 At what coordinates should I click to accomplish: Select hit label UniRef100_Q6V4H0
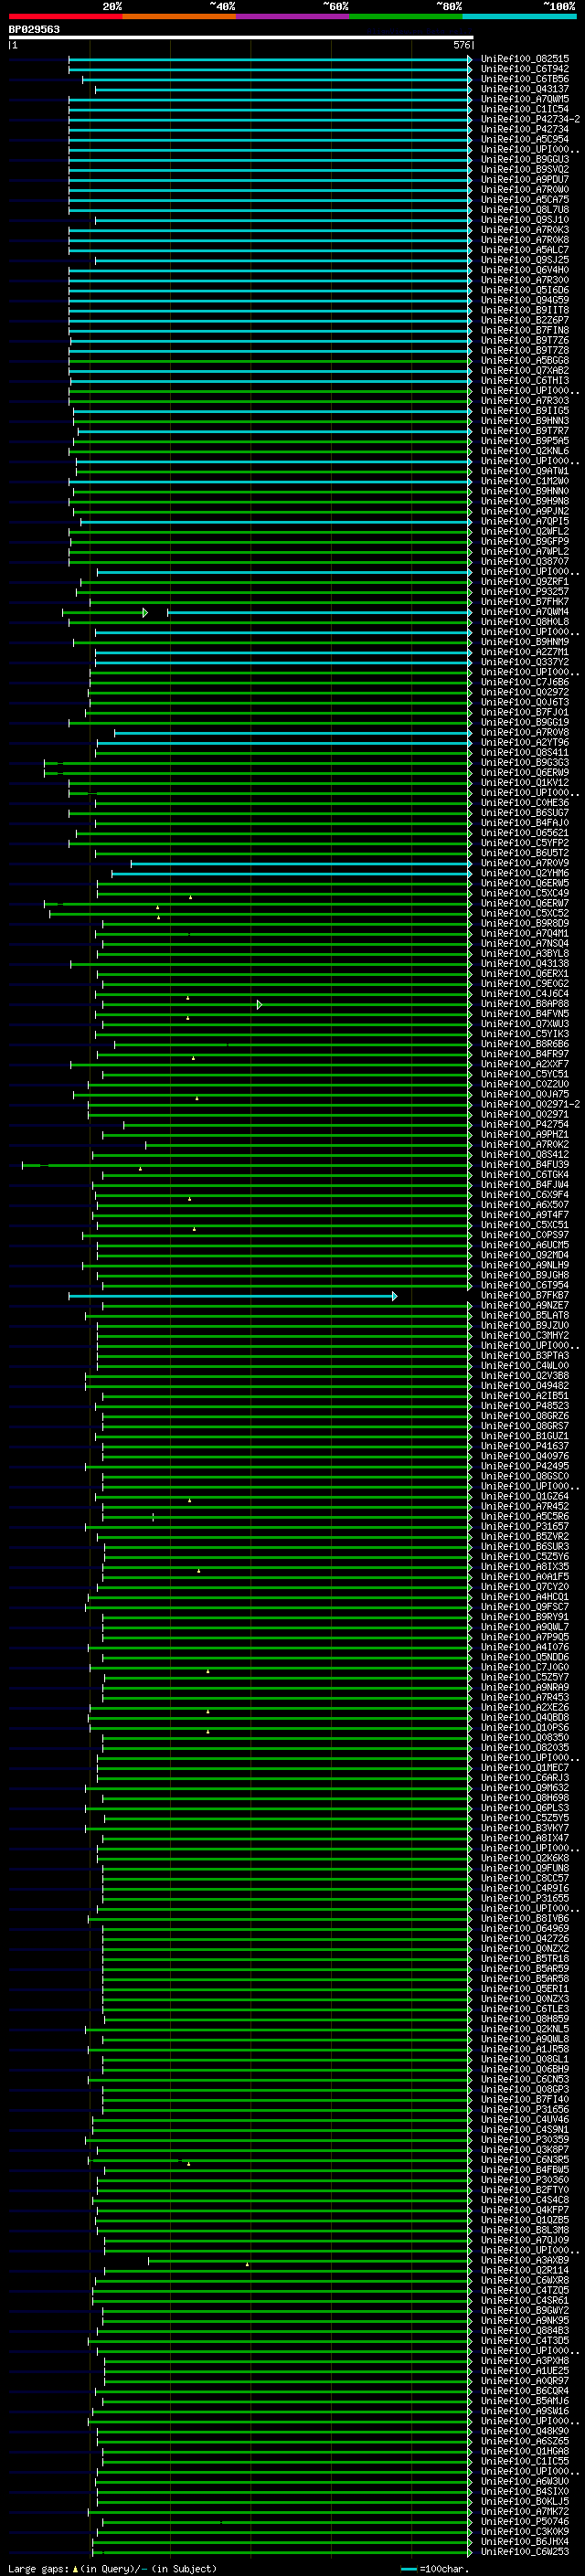525,270
